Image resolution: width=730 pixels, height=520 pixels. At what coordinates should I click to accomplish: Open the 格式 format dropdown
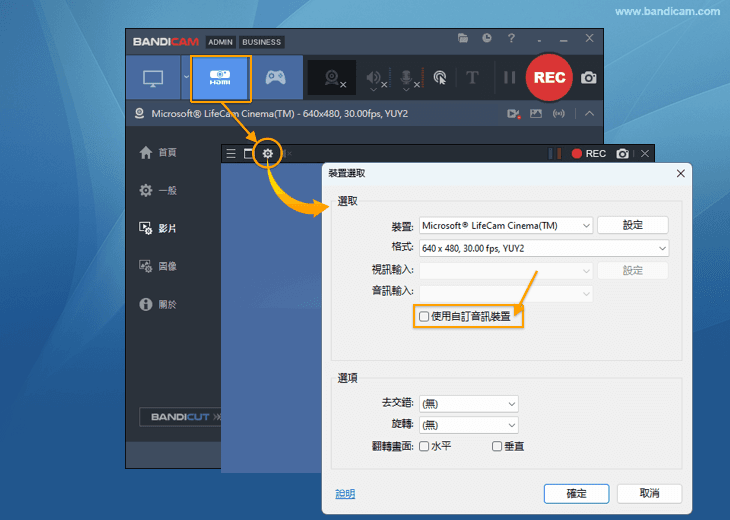(544, 249)
